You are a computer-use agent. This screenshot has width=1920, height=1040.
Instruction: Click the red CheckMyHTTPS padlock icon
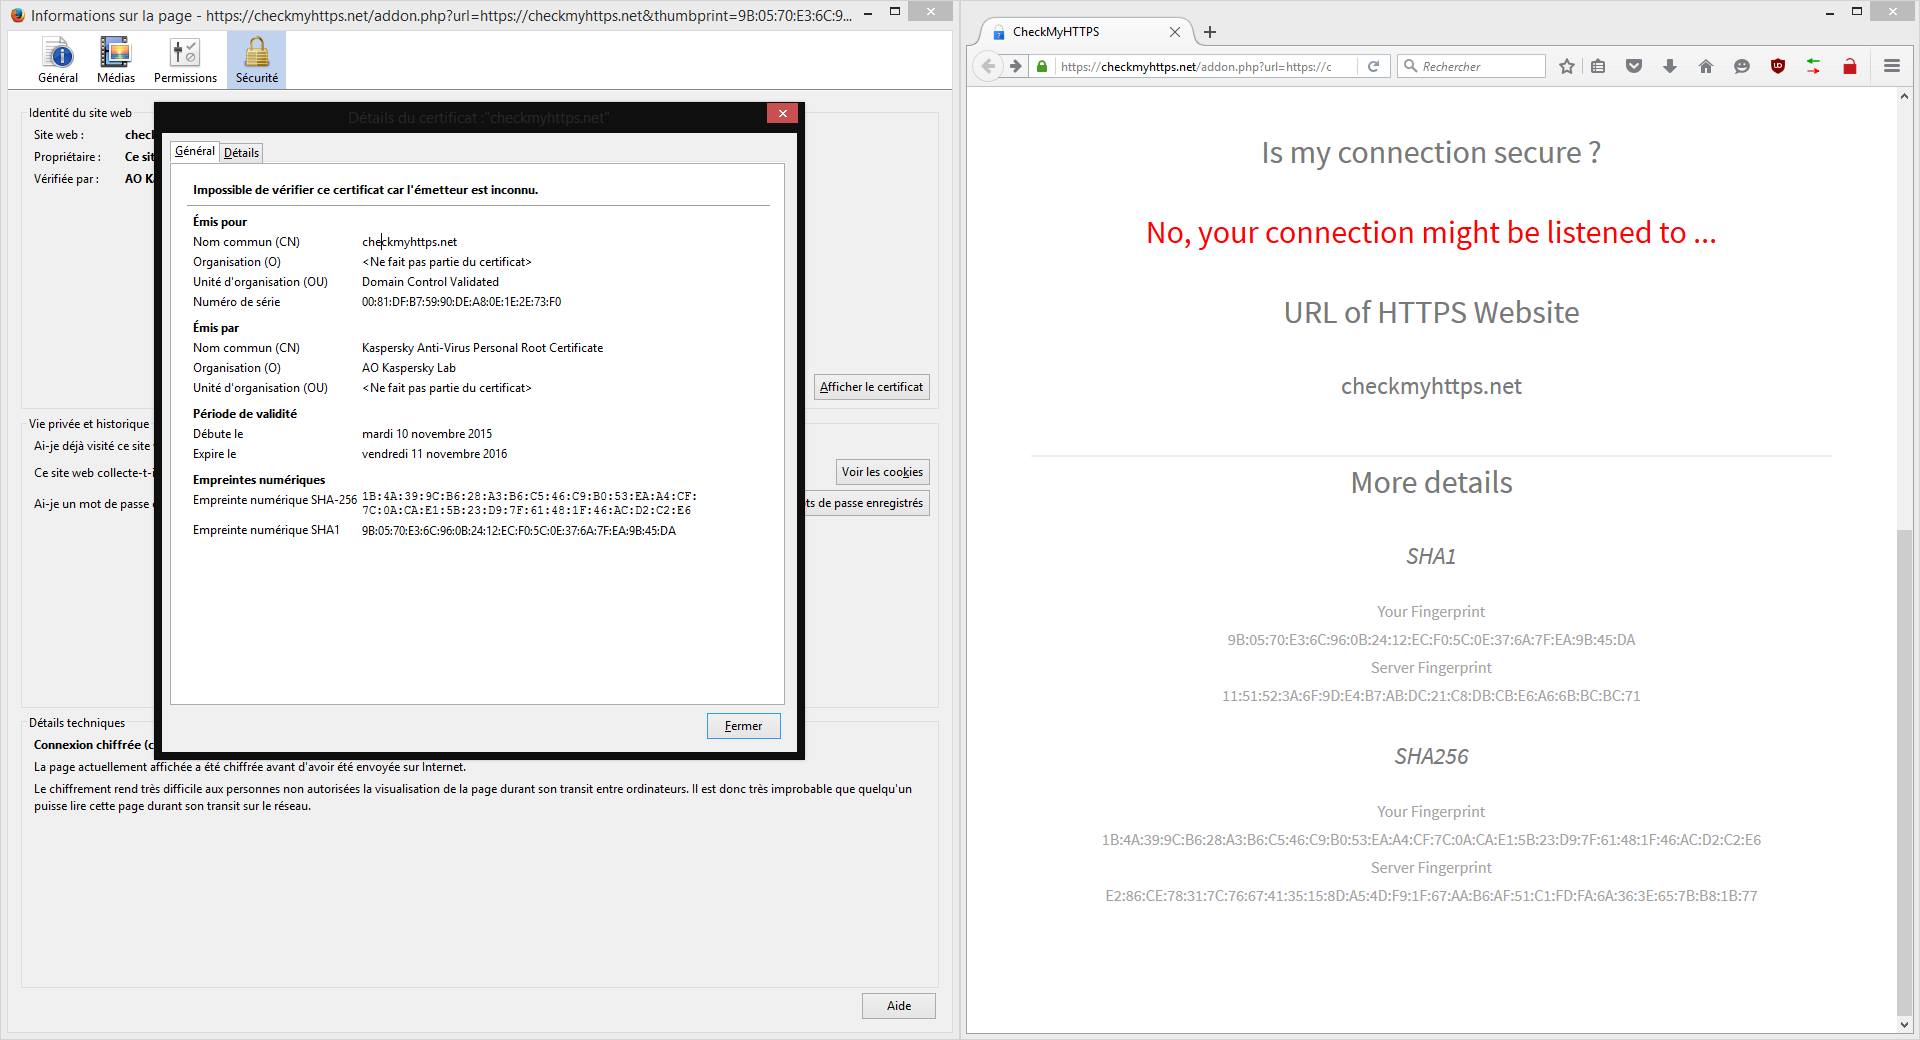tap(1850, 66)
